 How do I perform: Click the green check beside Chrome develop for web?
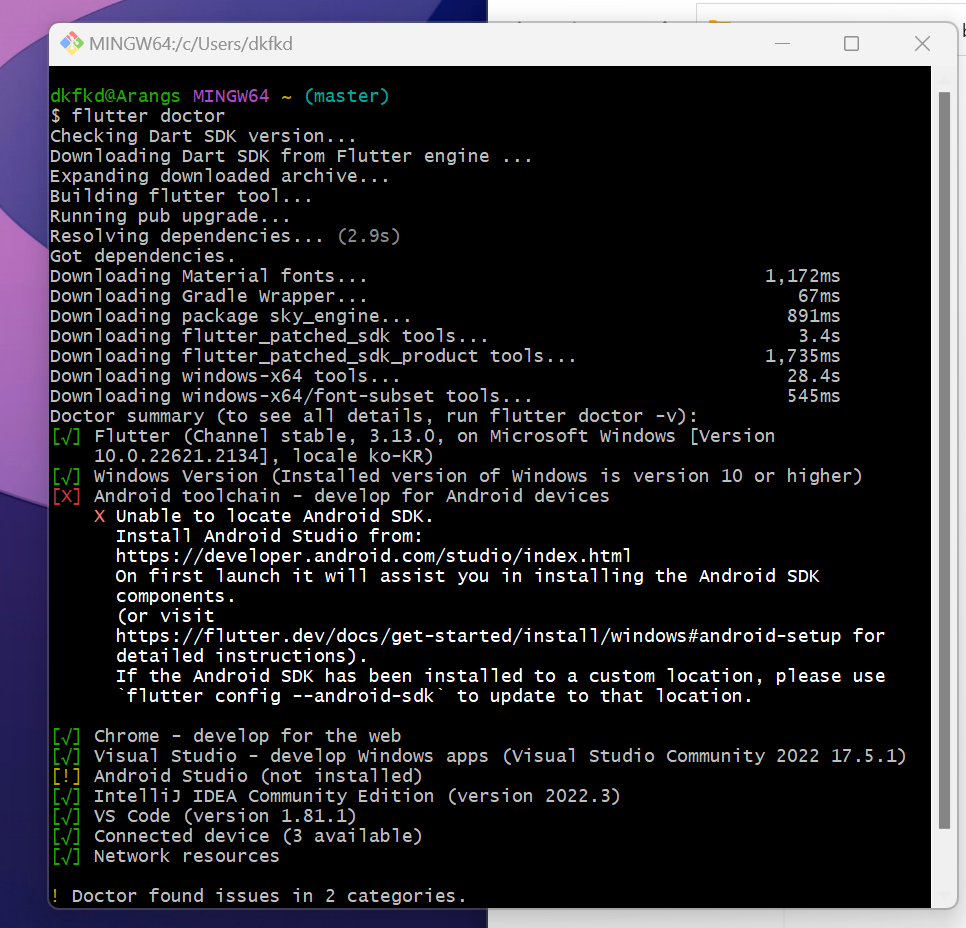[x=67, y=736]
